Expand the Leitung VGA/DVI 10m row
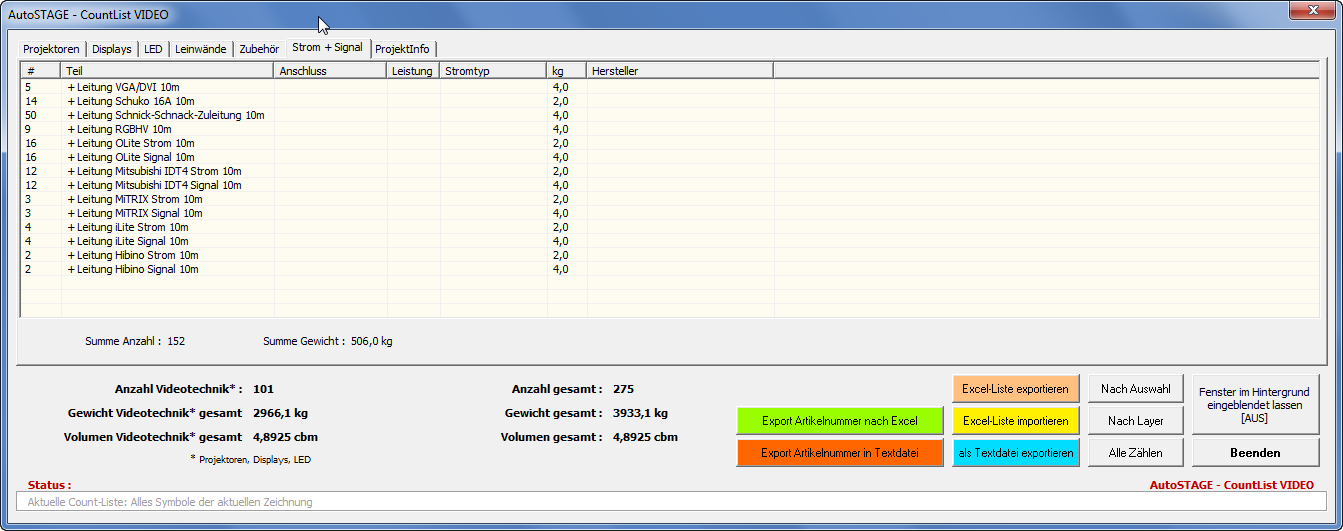Image resolution: width=1343 pixels, height=531 pixels. tap(71, 87)
